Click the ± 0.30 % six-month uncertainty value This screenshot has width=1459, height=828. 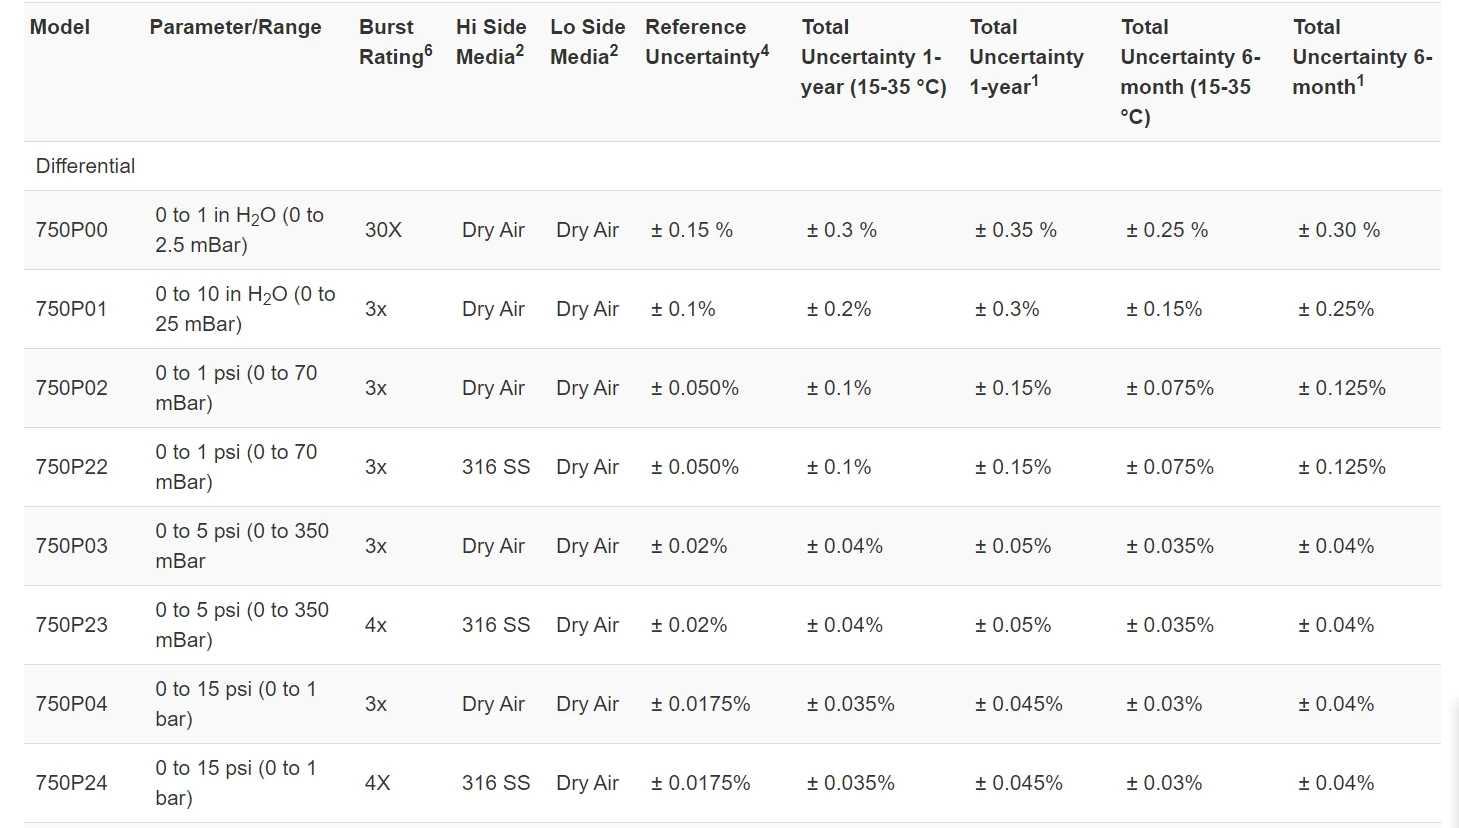(x=1338, y=230)
